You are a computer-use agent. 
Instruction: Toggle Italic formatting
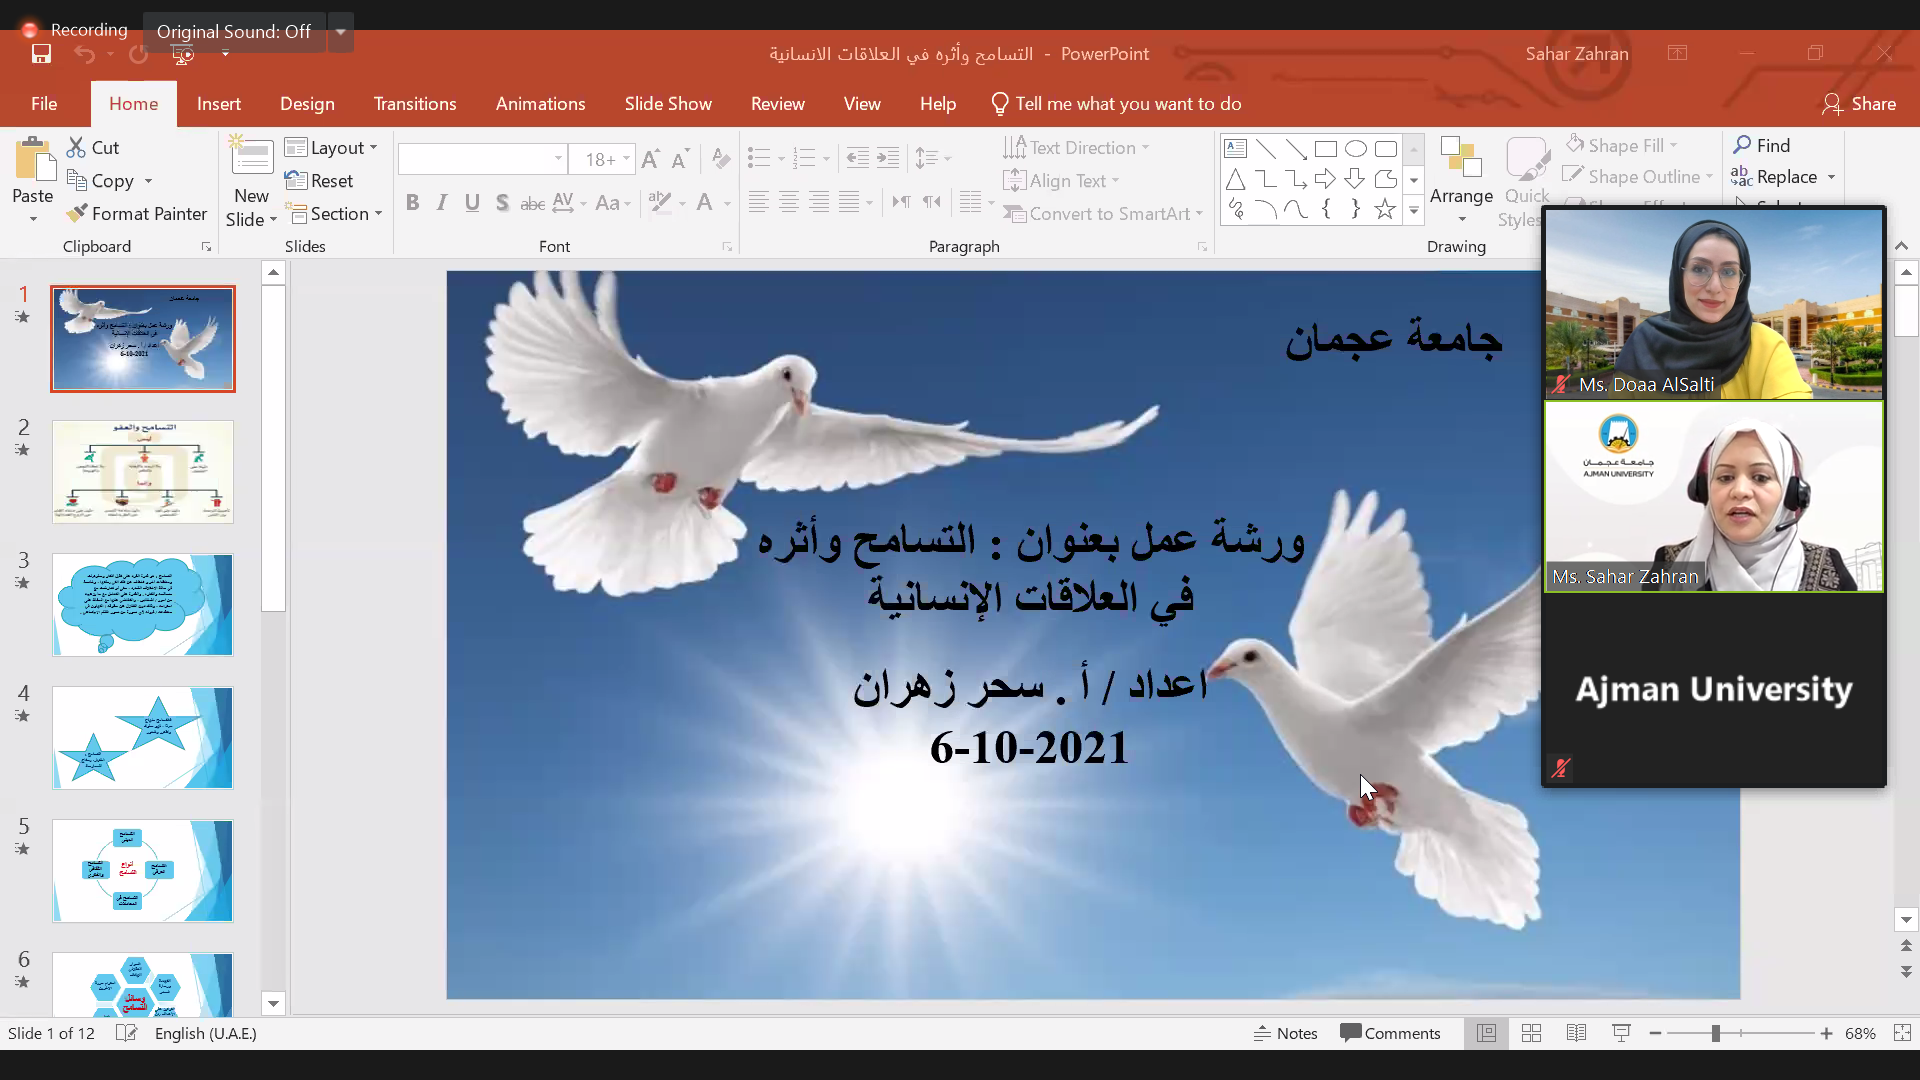pyautogui.click(x=442, y=203)
